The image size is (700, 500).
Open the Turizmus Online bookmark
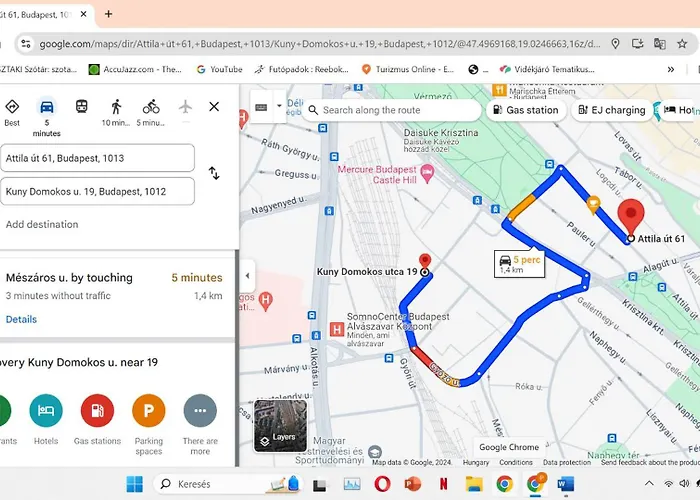click(x=408, y=69)
